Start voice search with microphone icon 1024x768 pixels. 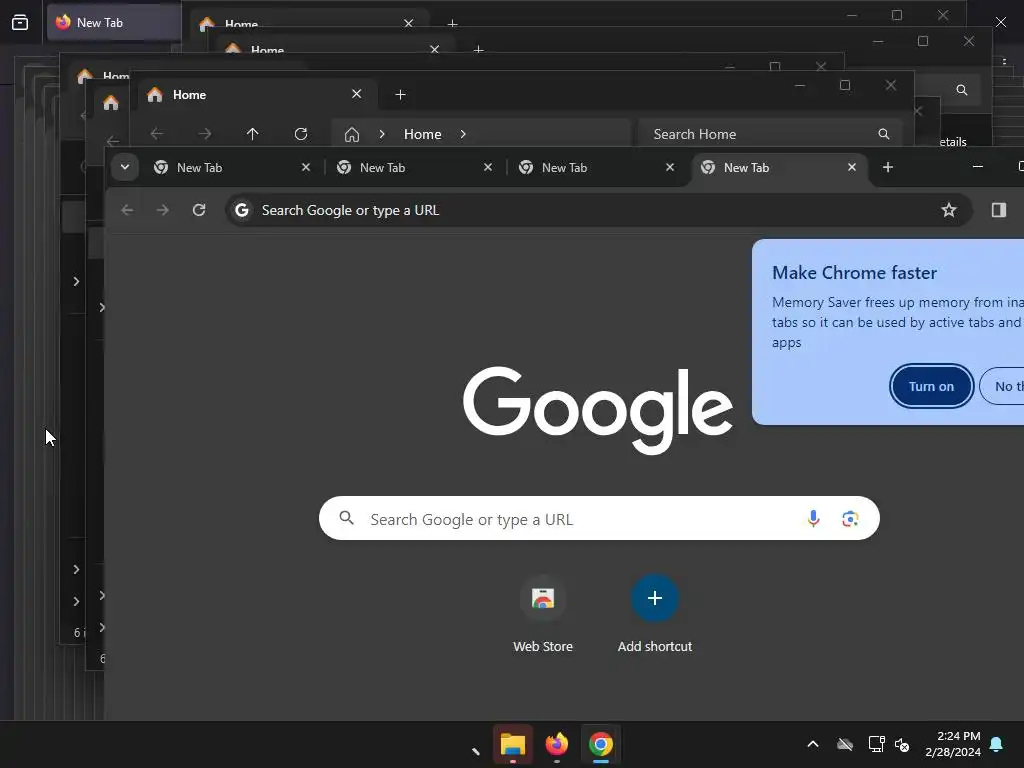tap(813, 519)
